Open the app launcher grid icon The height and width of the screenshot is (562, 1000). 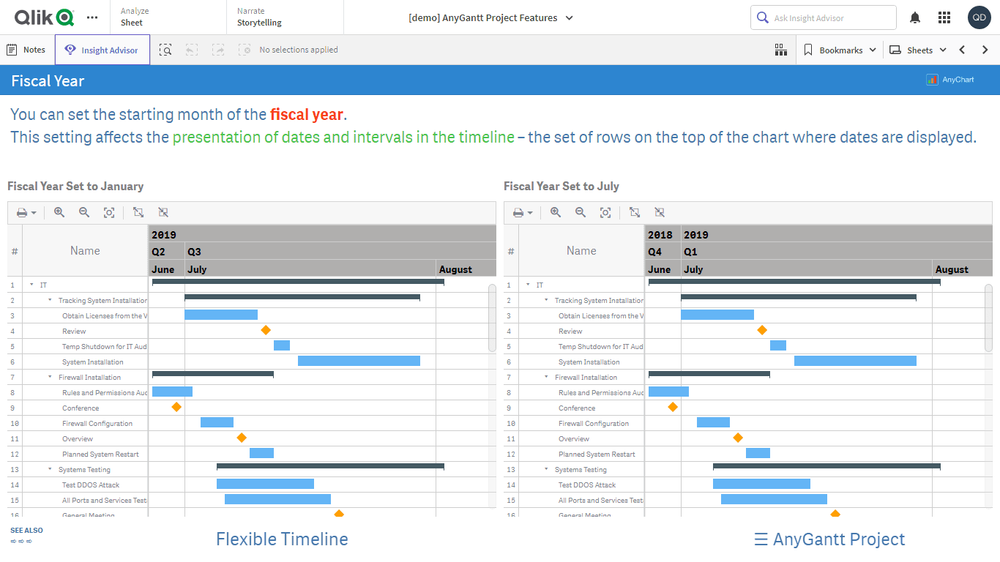(x=944, y=18)
